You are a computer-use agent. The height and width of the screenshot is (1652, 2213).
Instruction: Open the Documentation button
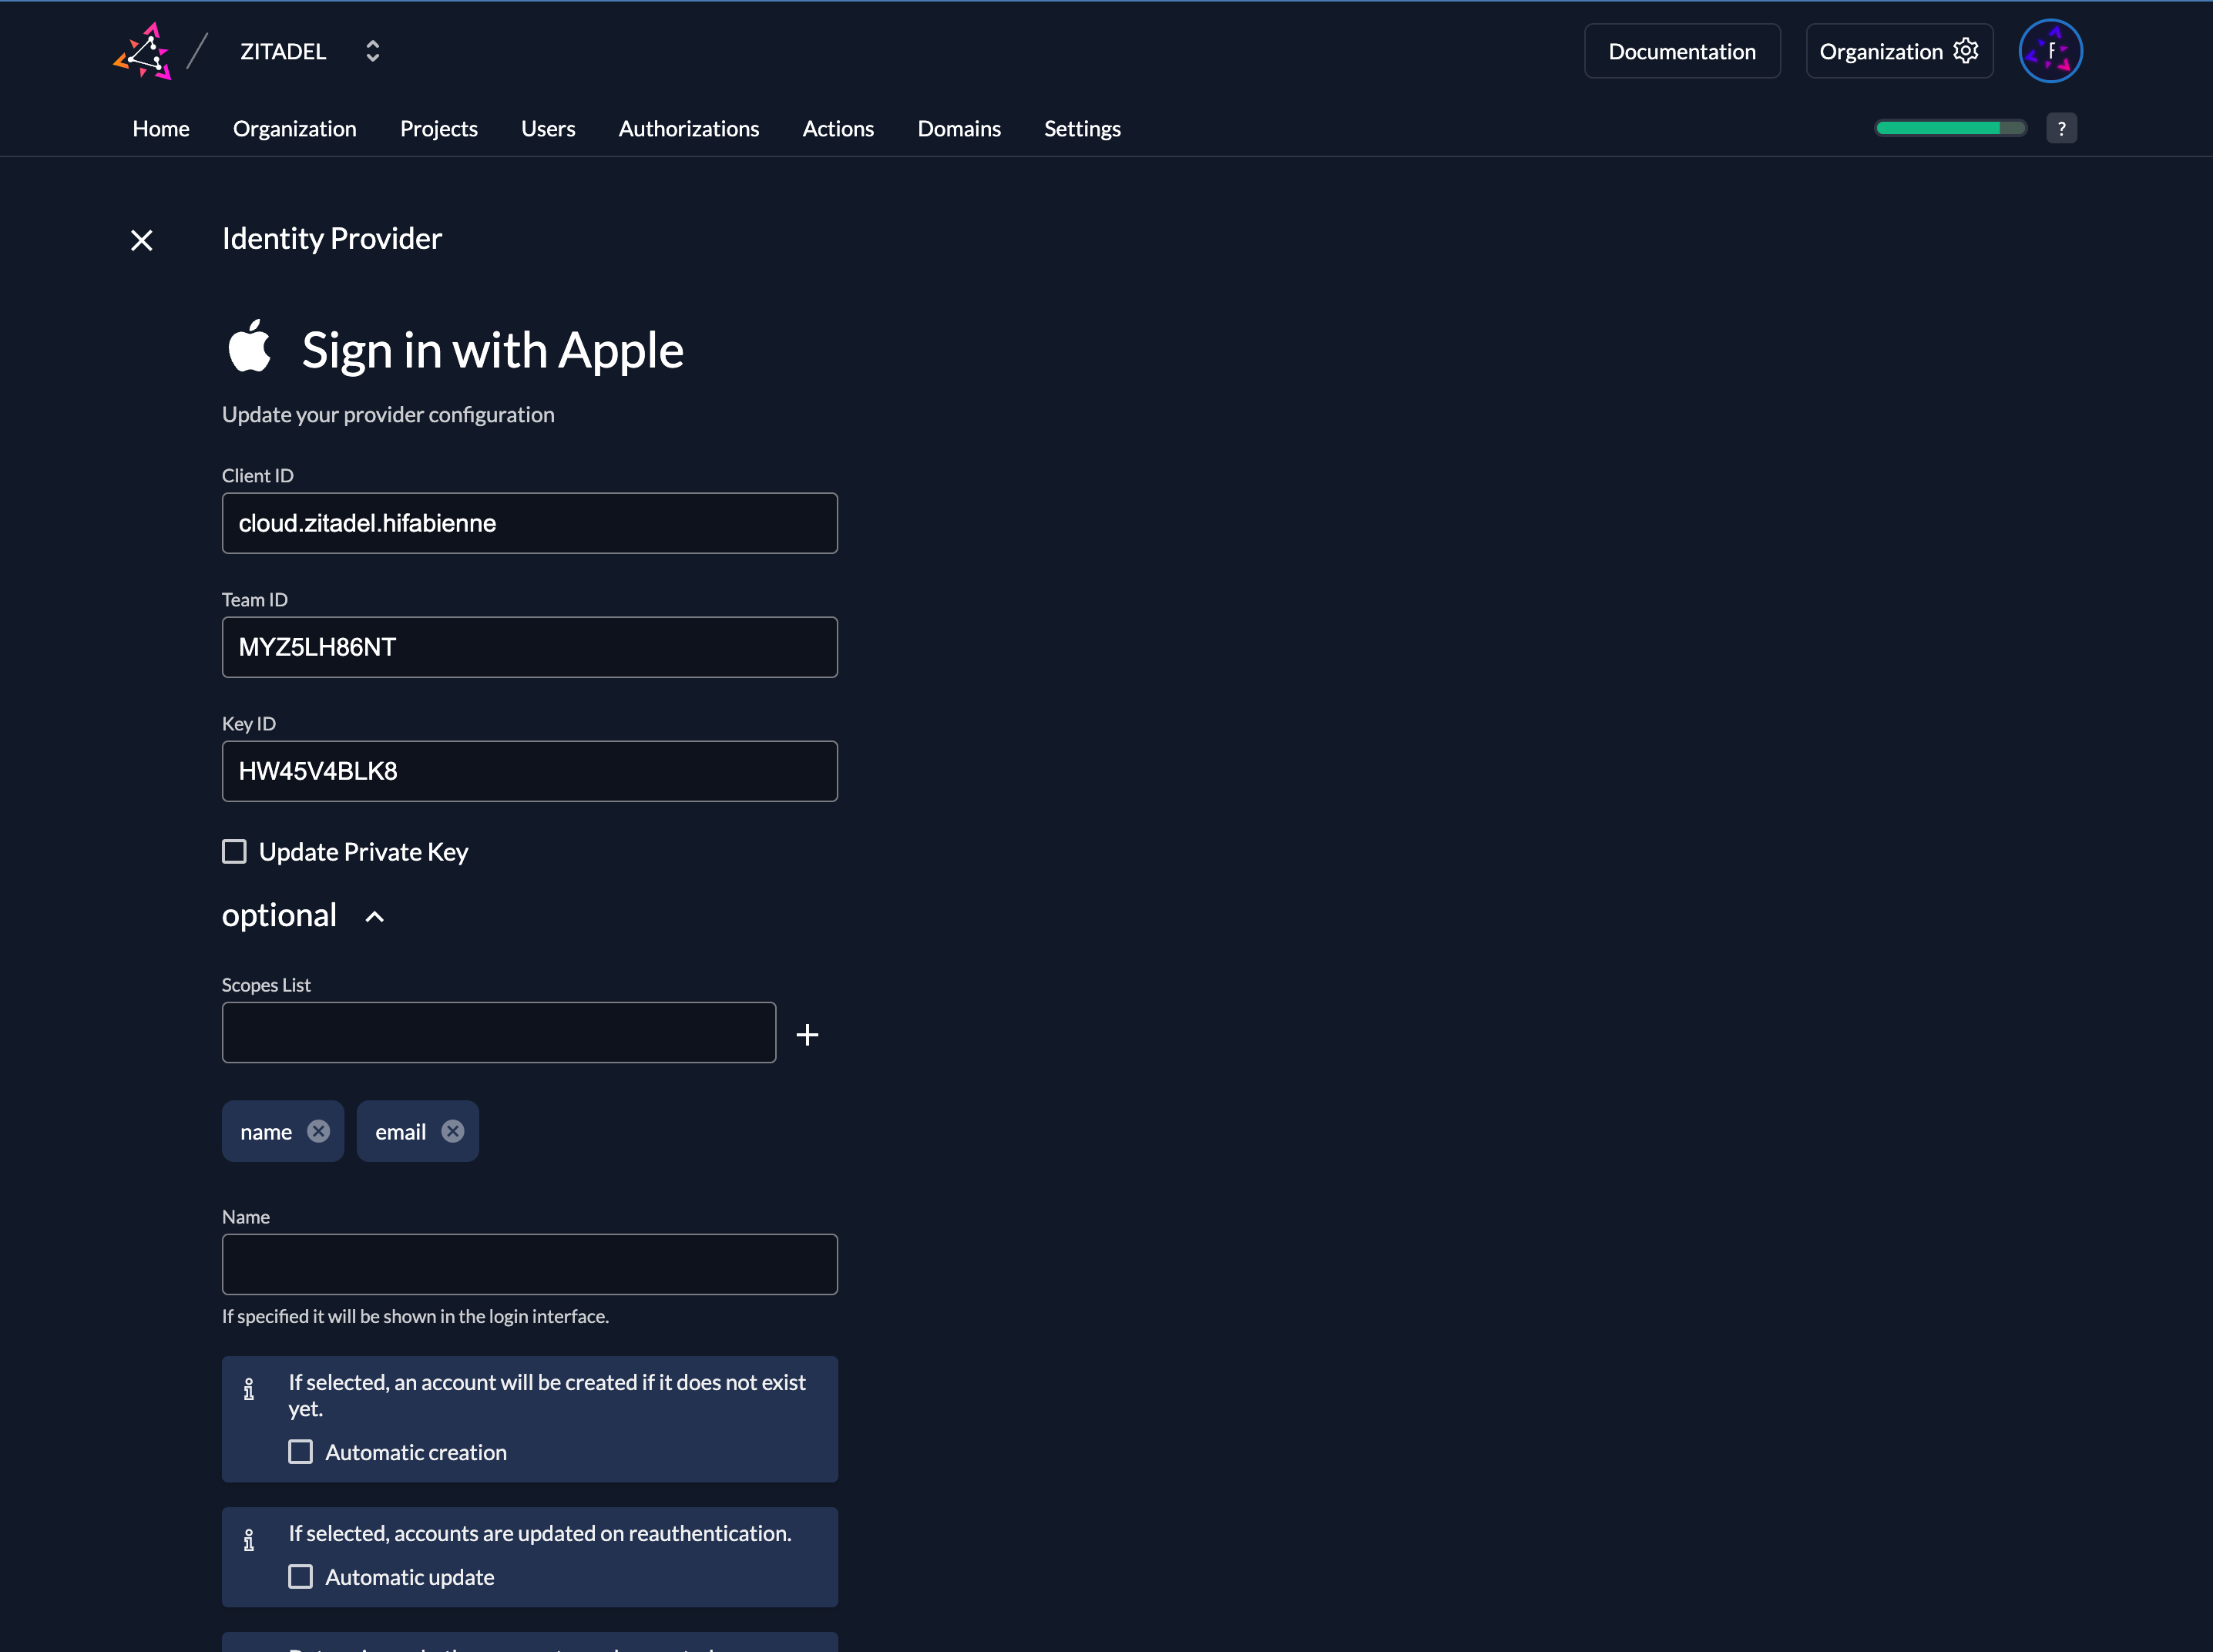(1681, 51)
